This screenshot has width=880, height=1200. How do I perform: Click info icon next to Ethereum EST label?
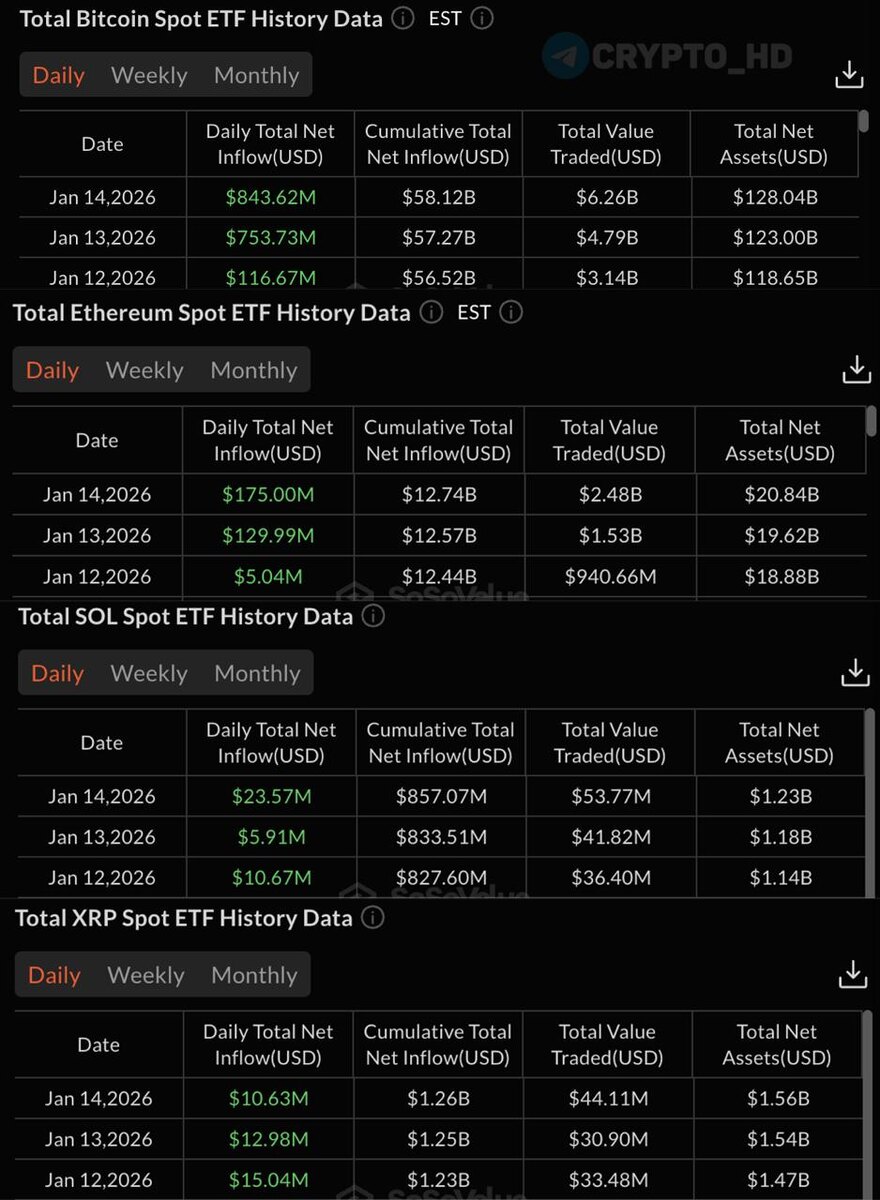tap(511, 312)
